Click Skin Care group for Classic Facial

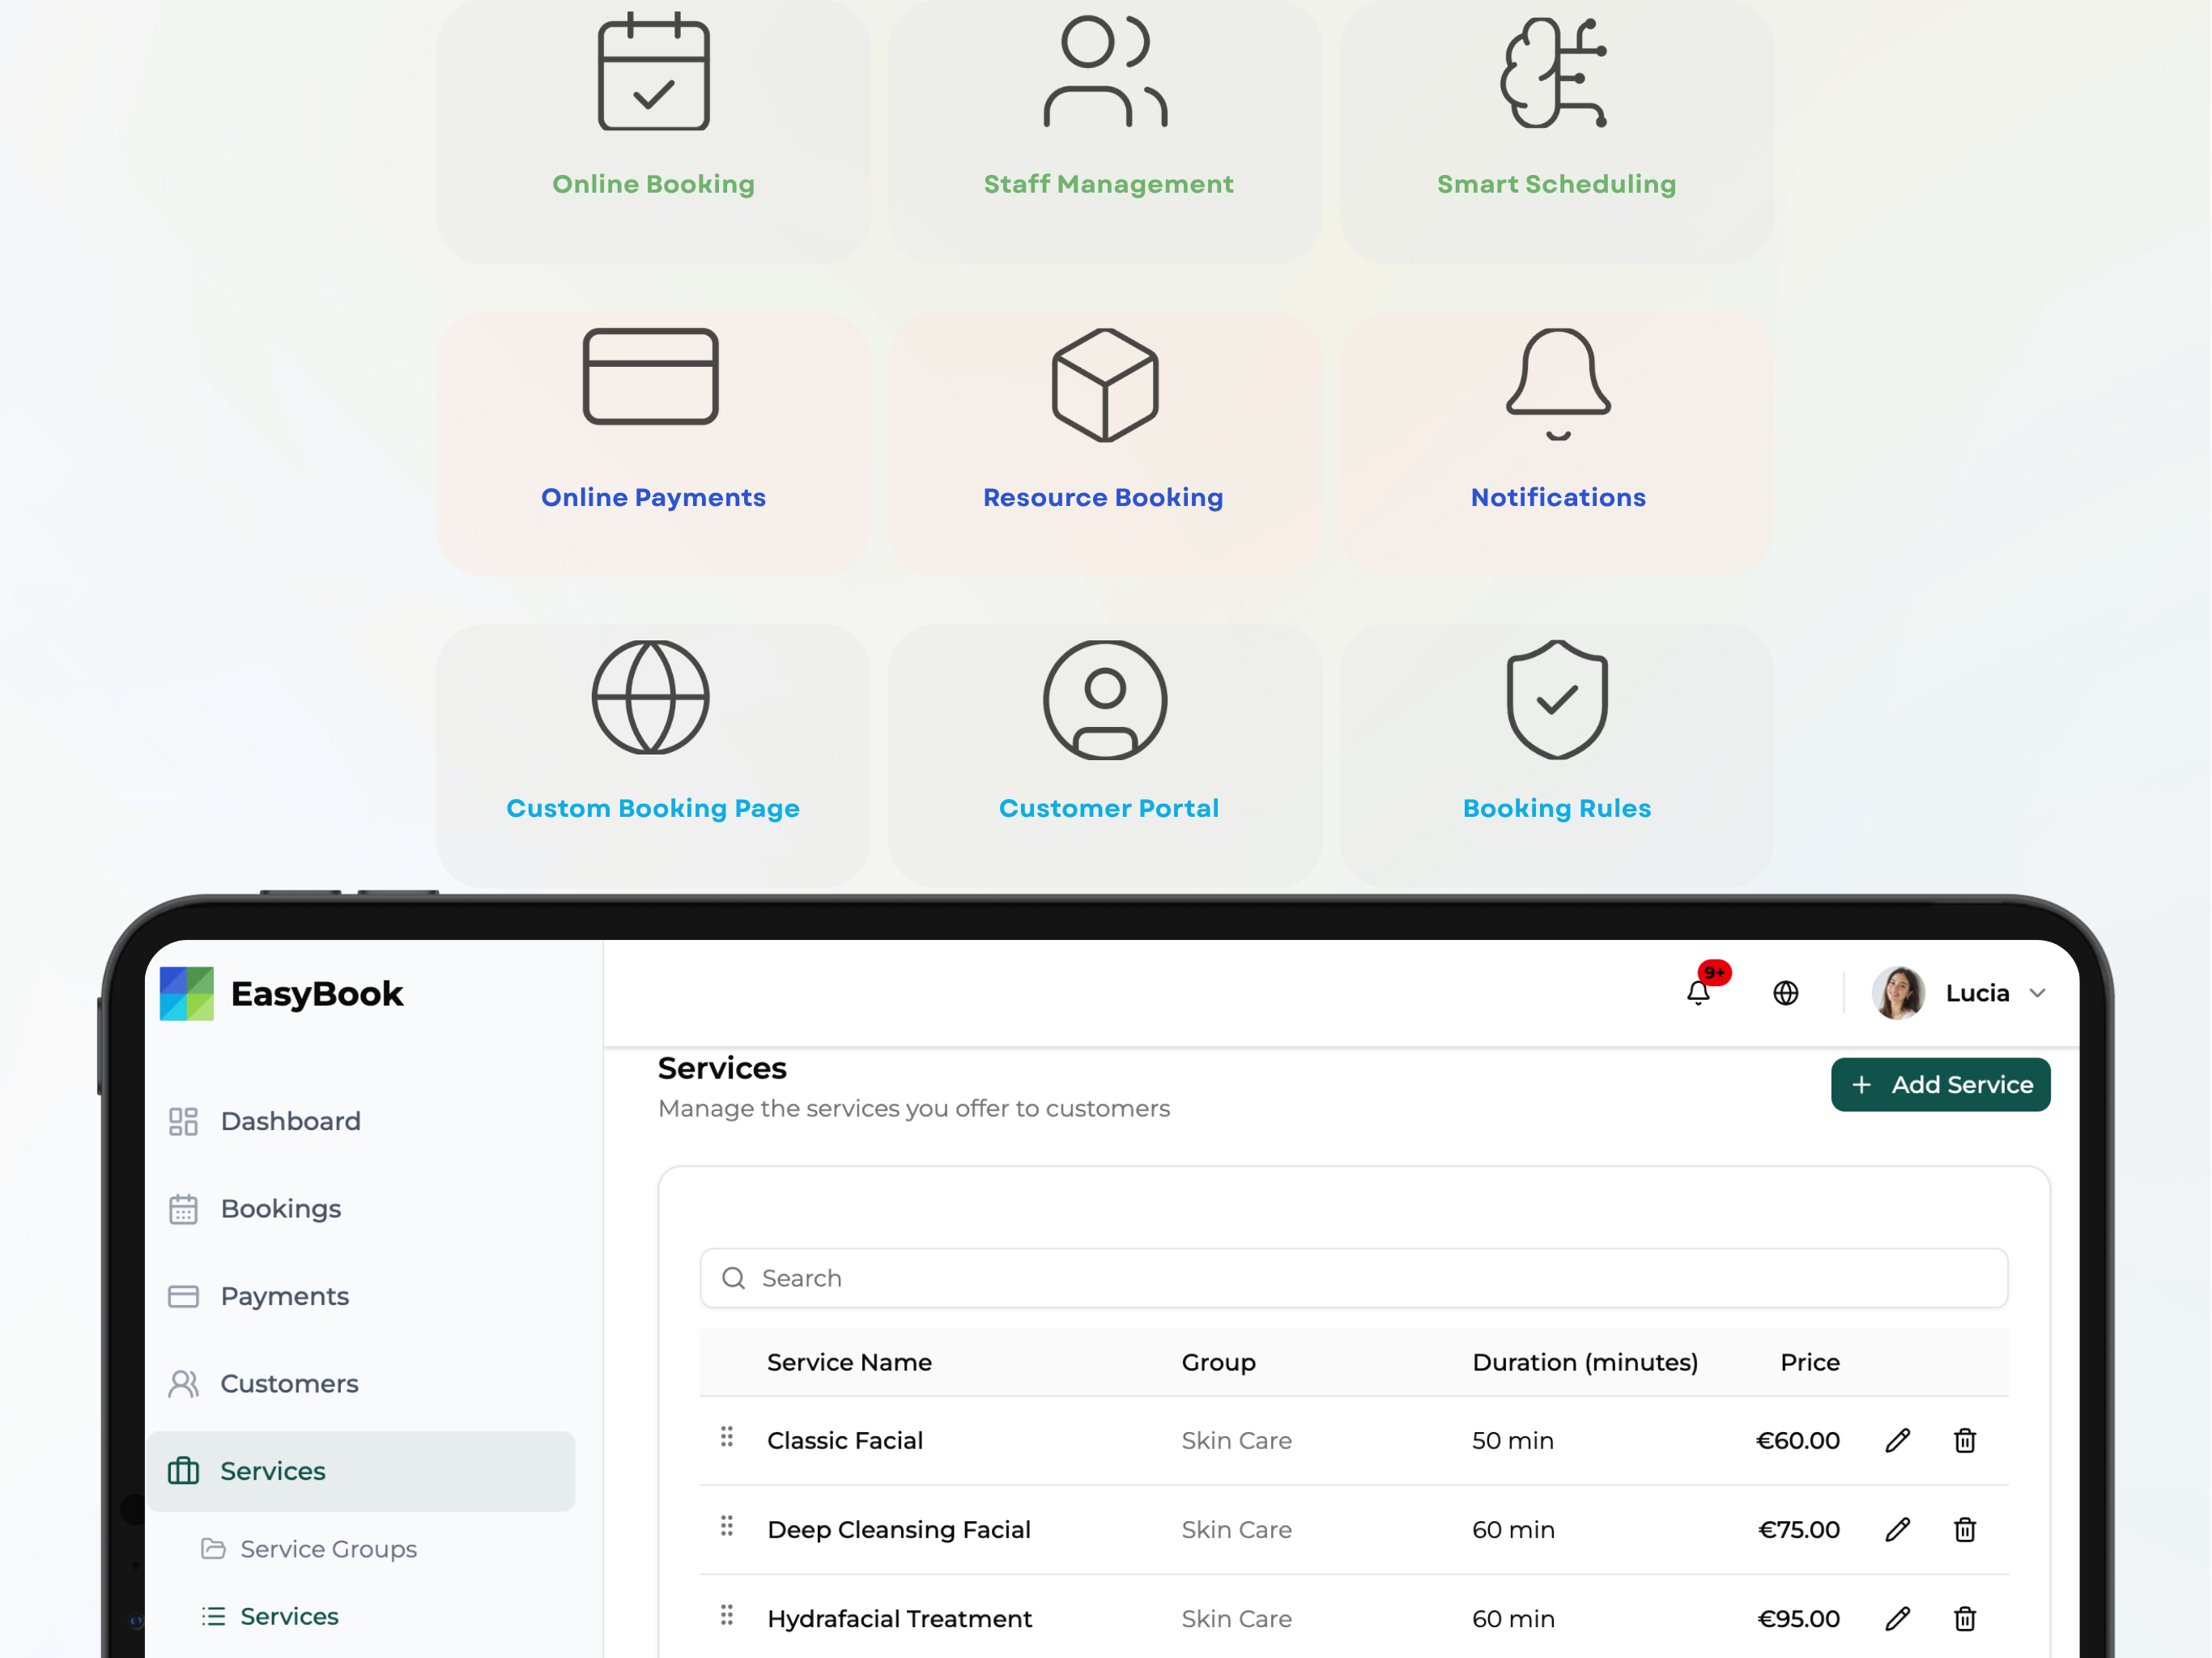tap(1236, 1440)
